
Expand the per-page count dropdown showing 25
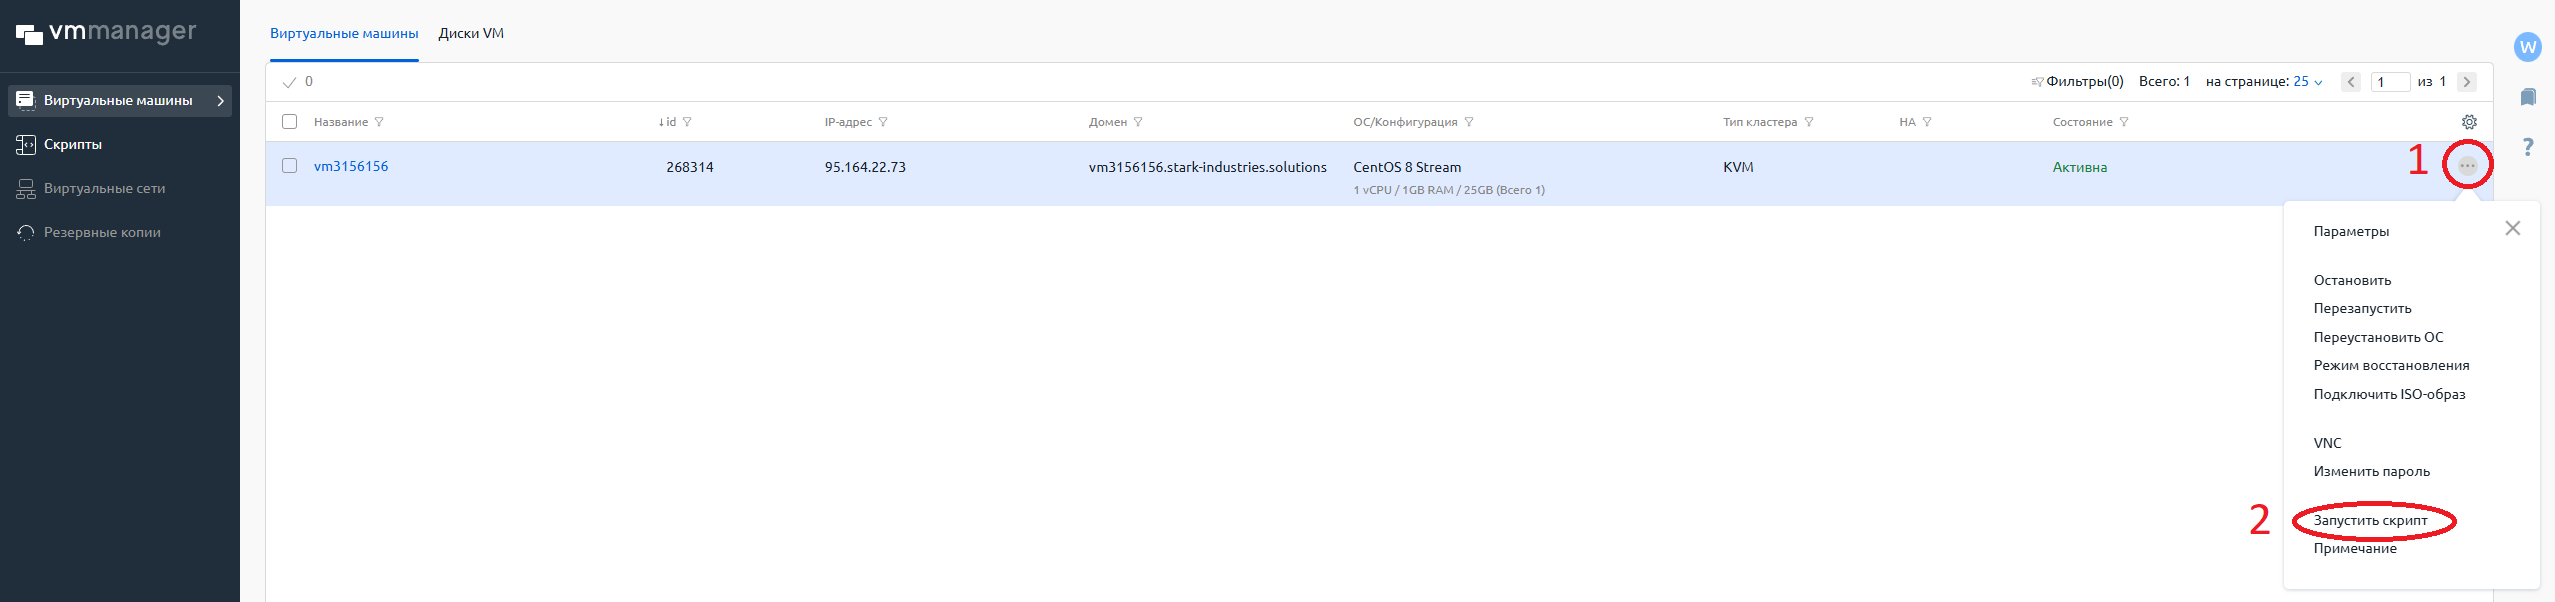pyautogui.click(x=2308, y=82)
